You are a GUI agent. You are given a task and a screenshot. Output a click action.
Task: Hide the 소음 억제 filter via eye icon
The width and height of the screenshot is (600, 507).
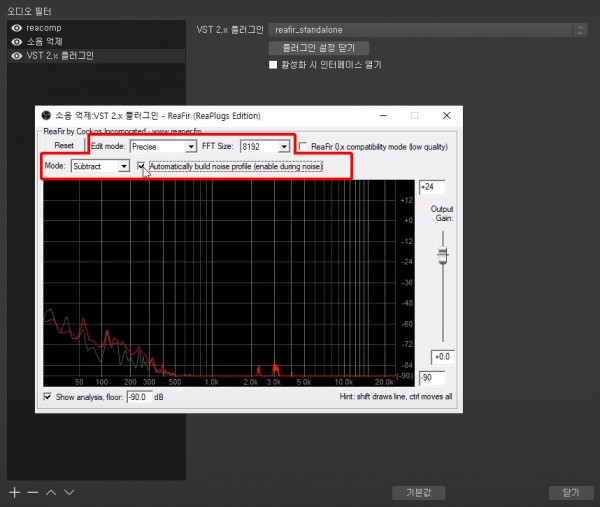16,42
